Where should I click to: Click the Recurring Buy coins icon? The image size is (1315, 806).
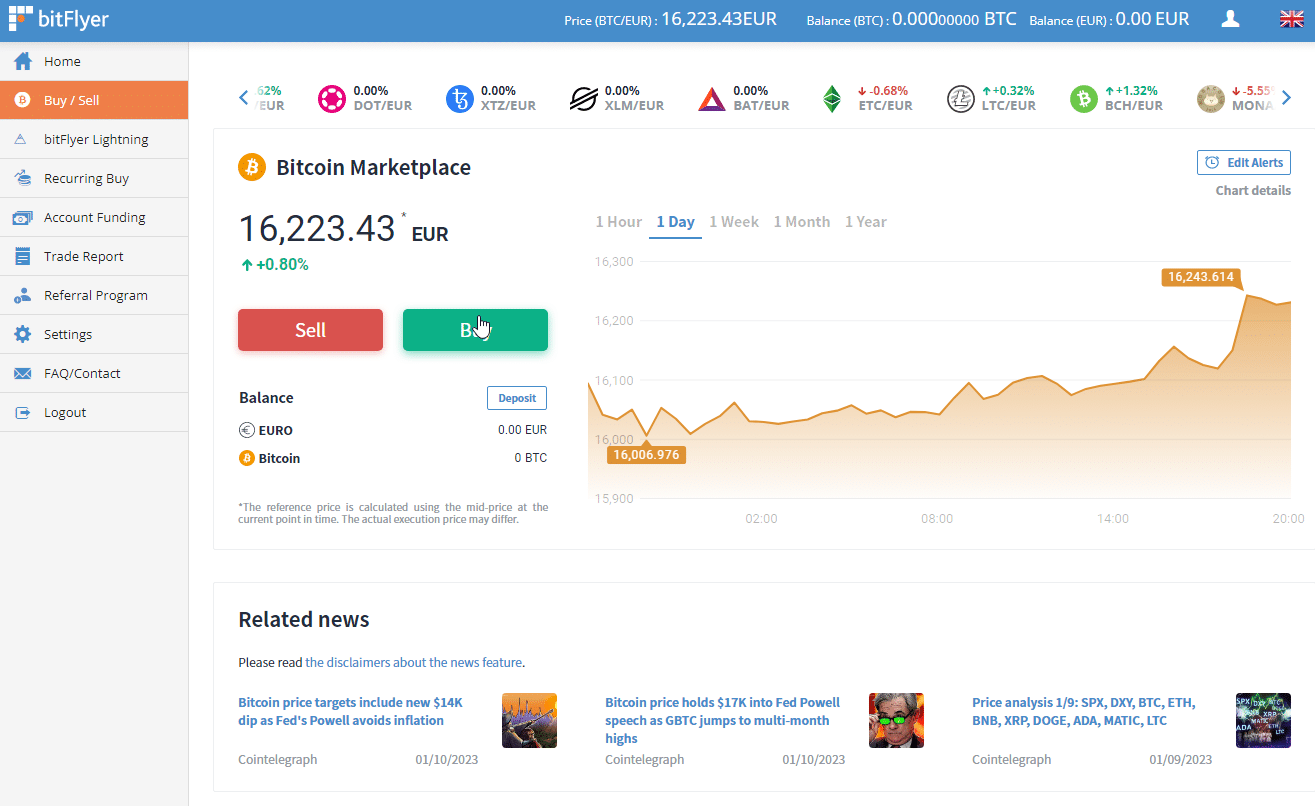coord(22,178)
